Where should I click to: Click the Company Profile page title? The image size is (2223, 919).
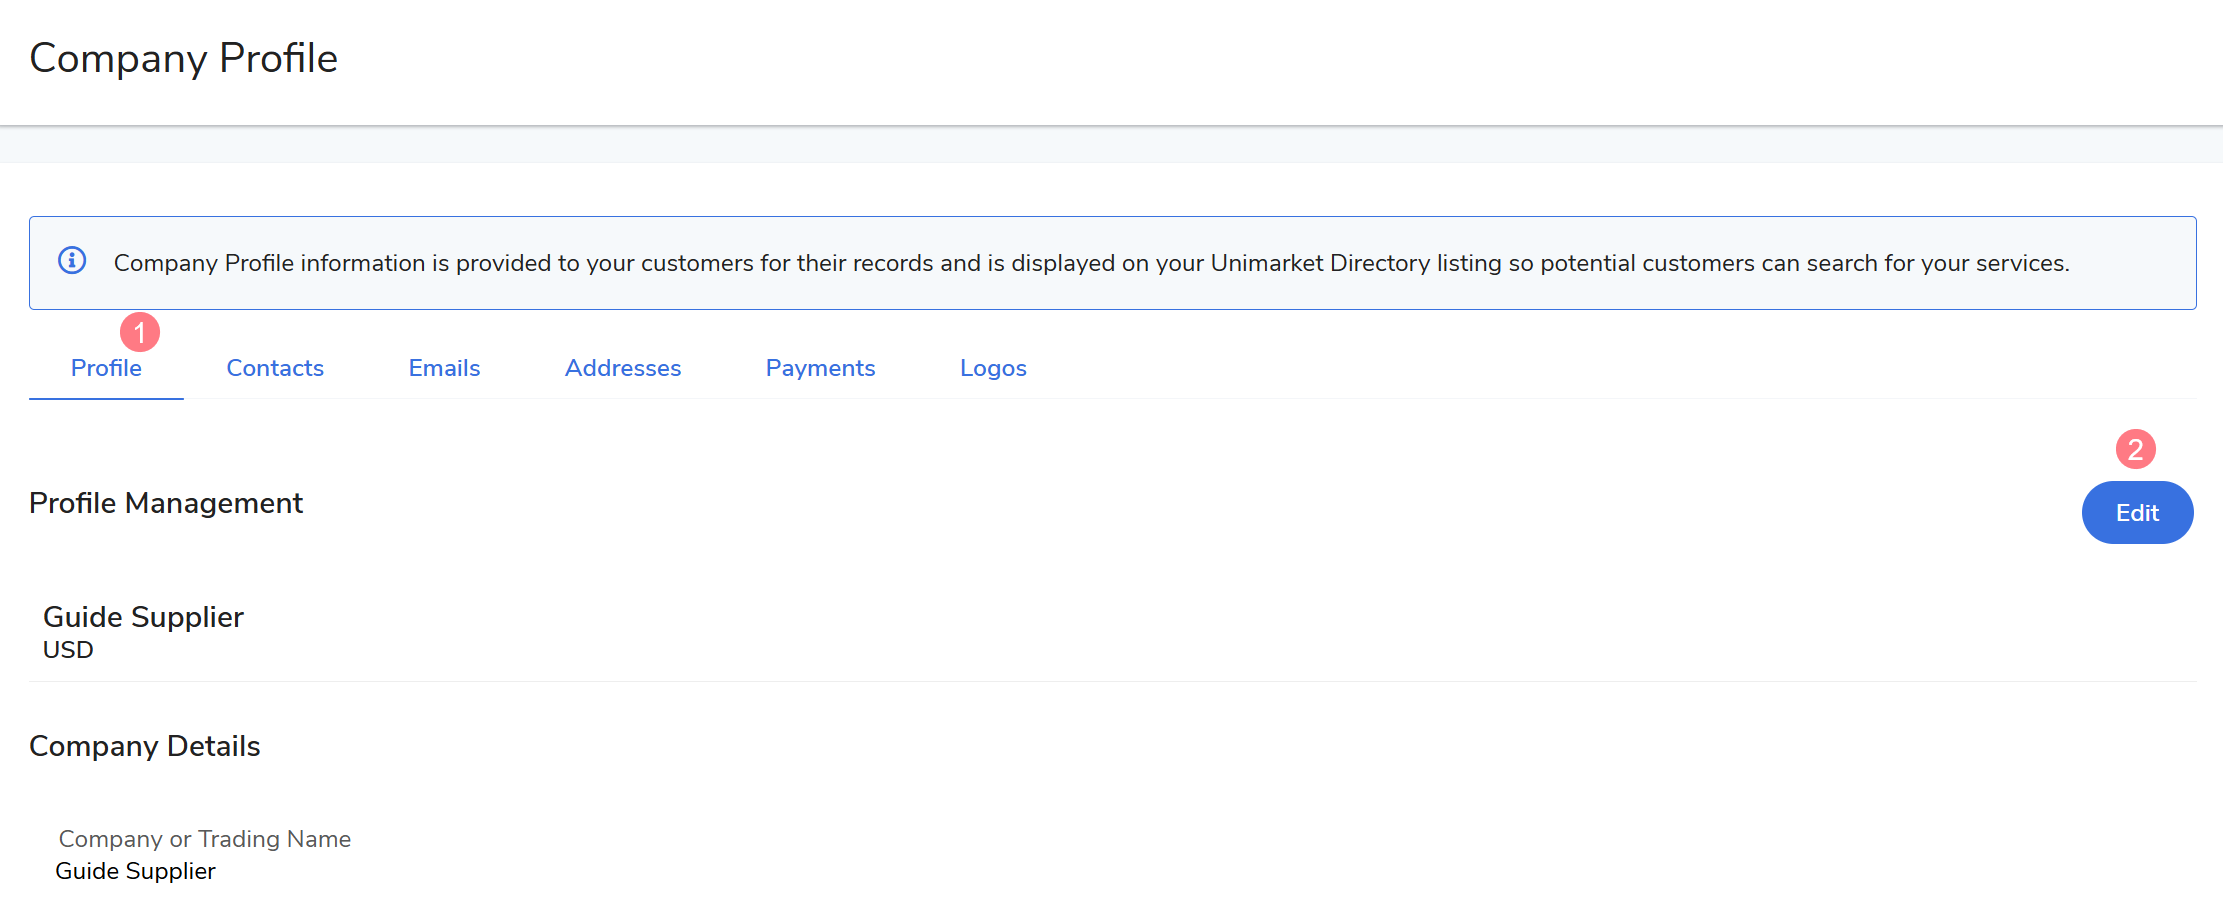point(184,58)
